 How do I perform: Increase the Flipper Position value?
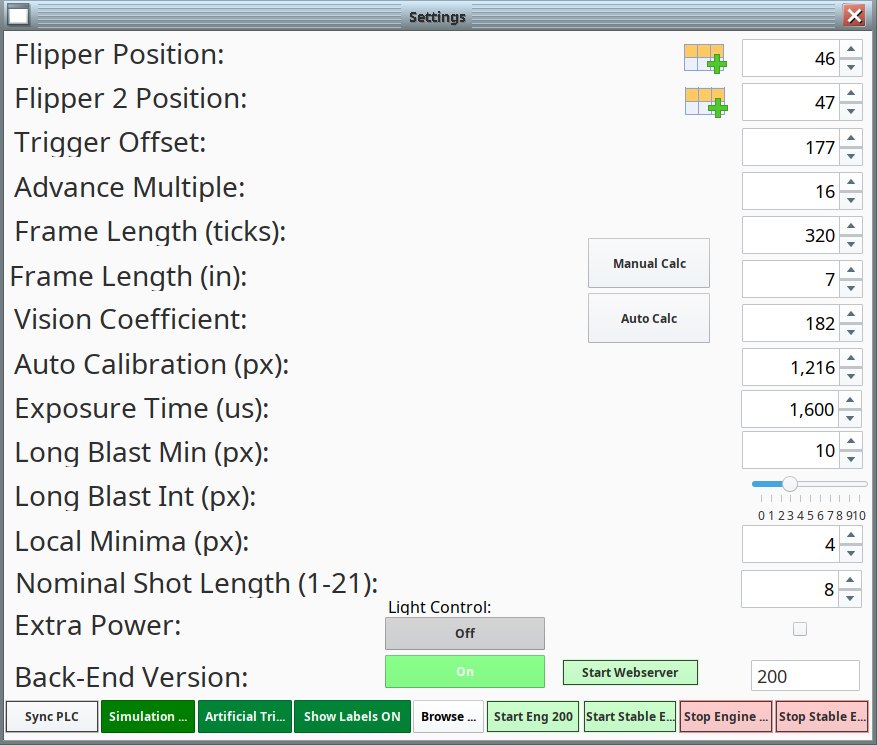851,49
